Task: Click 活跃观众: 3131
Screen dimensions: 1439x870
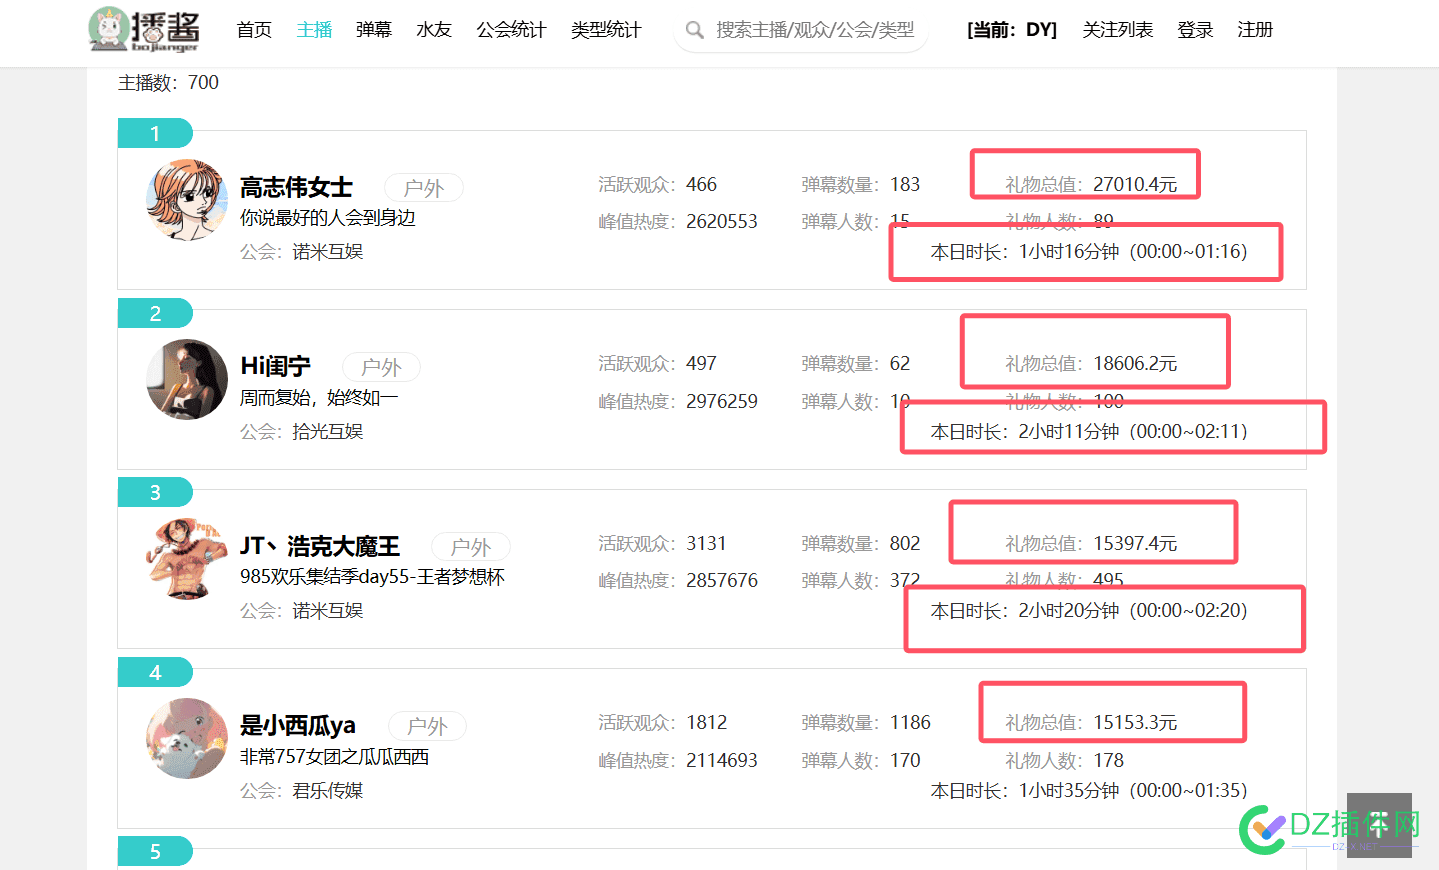Action: click(x=662, y=544)
